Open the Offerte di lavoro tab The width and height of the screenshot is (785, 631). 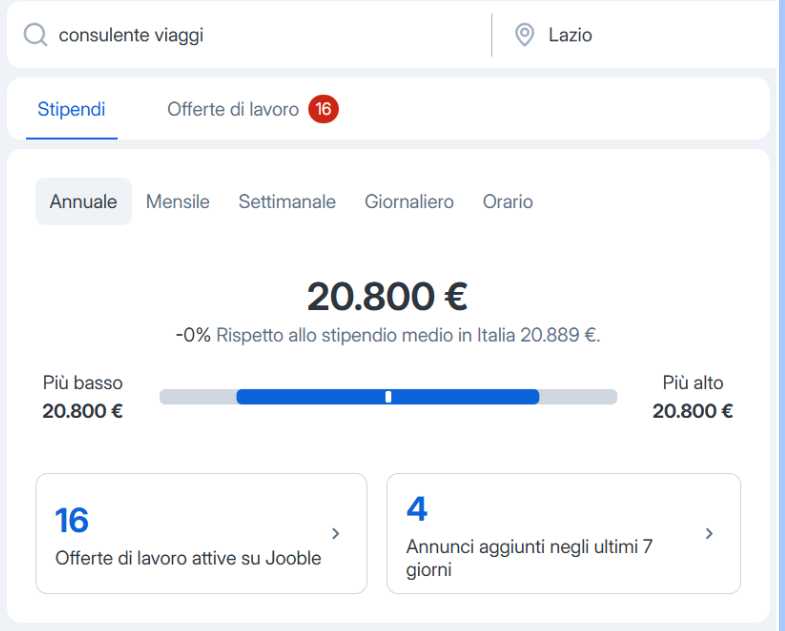click(233, 109)
